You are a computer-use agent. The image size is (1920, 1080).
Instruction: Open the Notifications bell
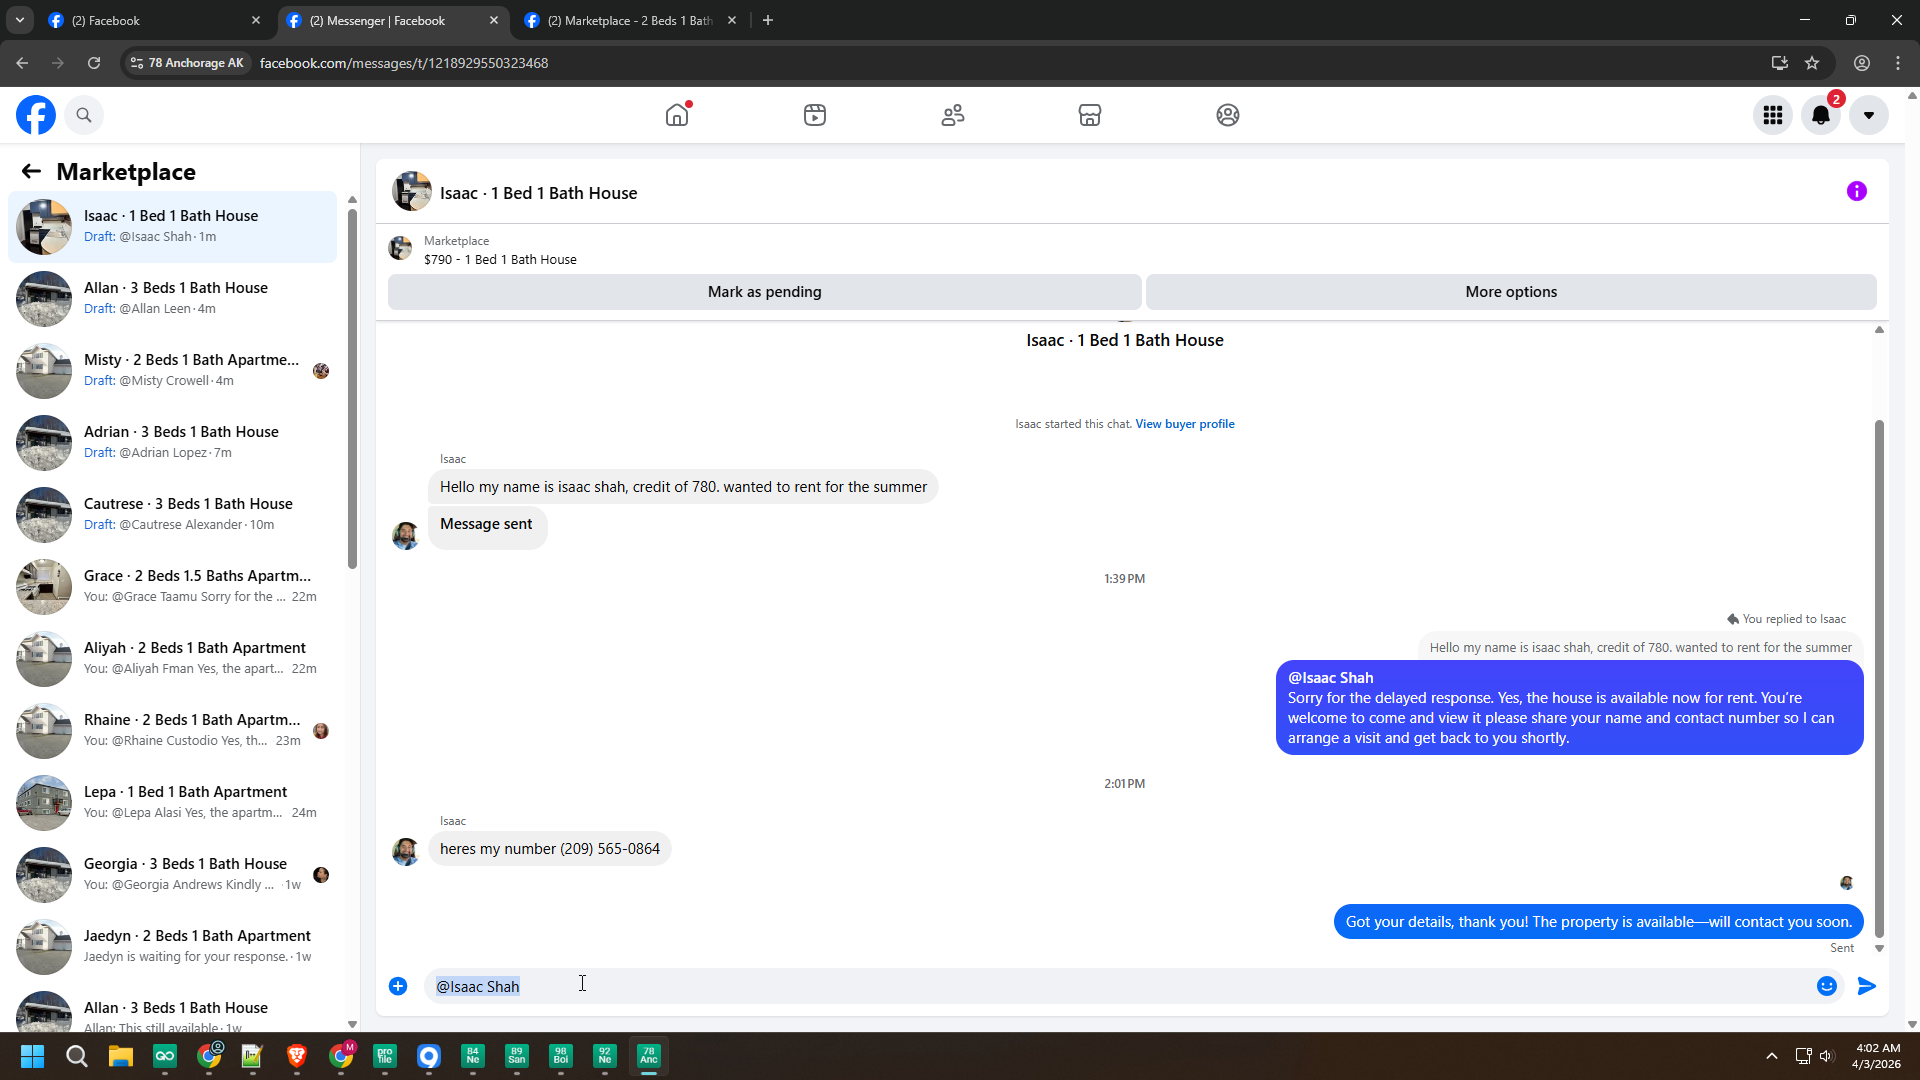[x=1821, y=115]
